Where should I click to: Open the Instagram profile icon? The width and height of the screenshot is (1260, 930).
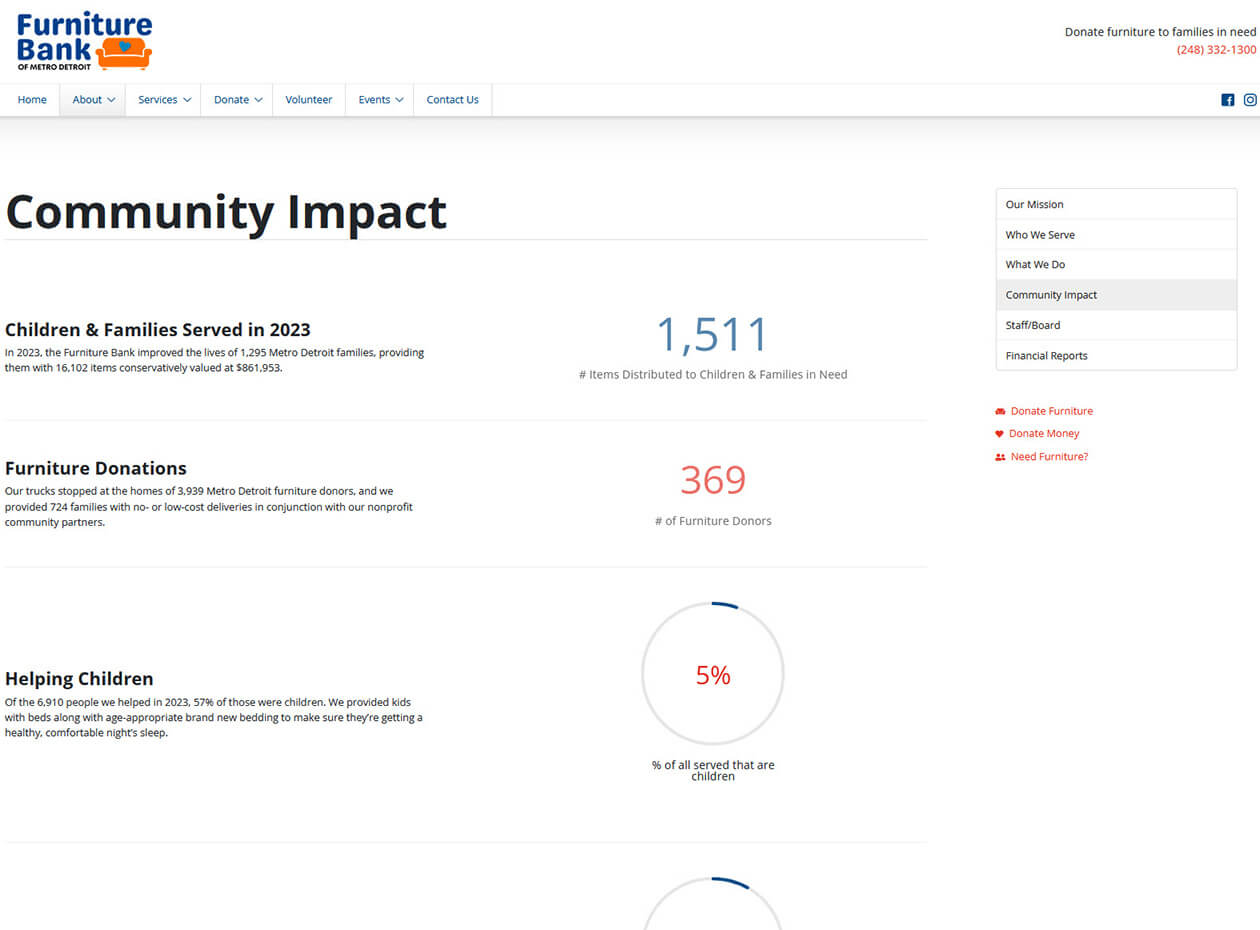tap(1250, 100)
